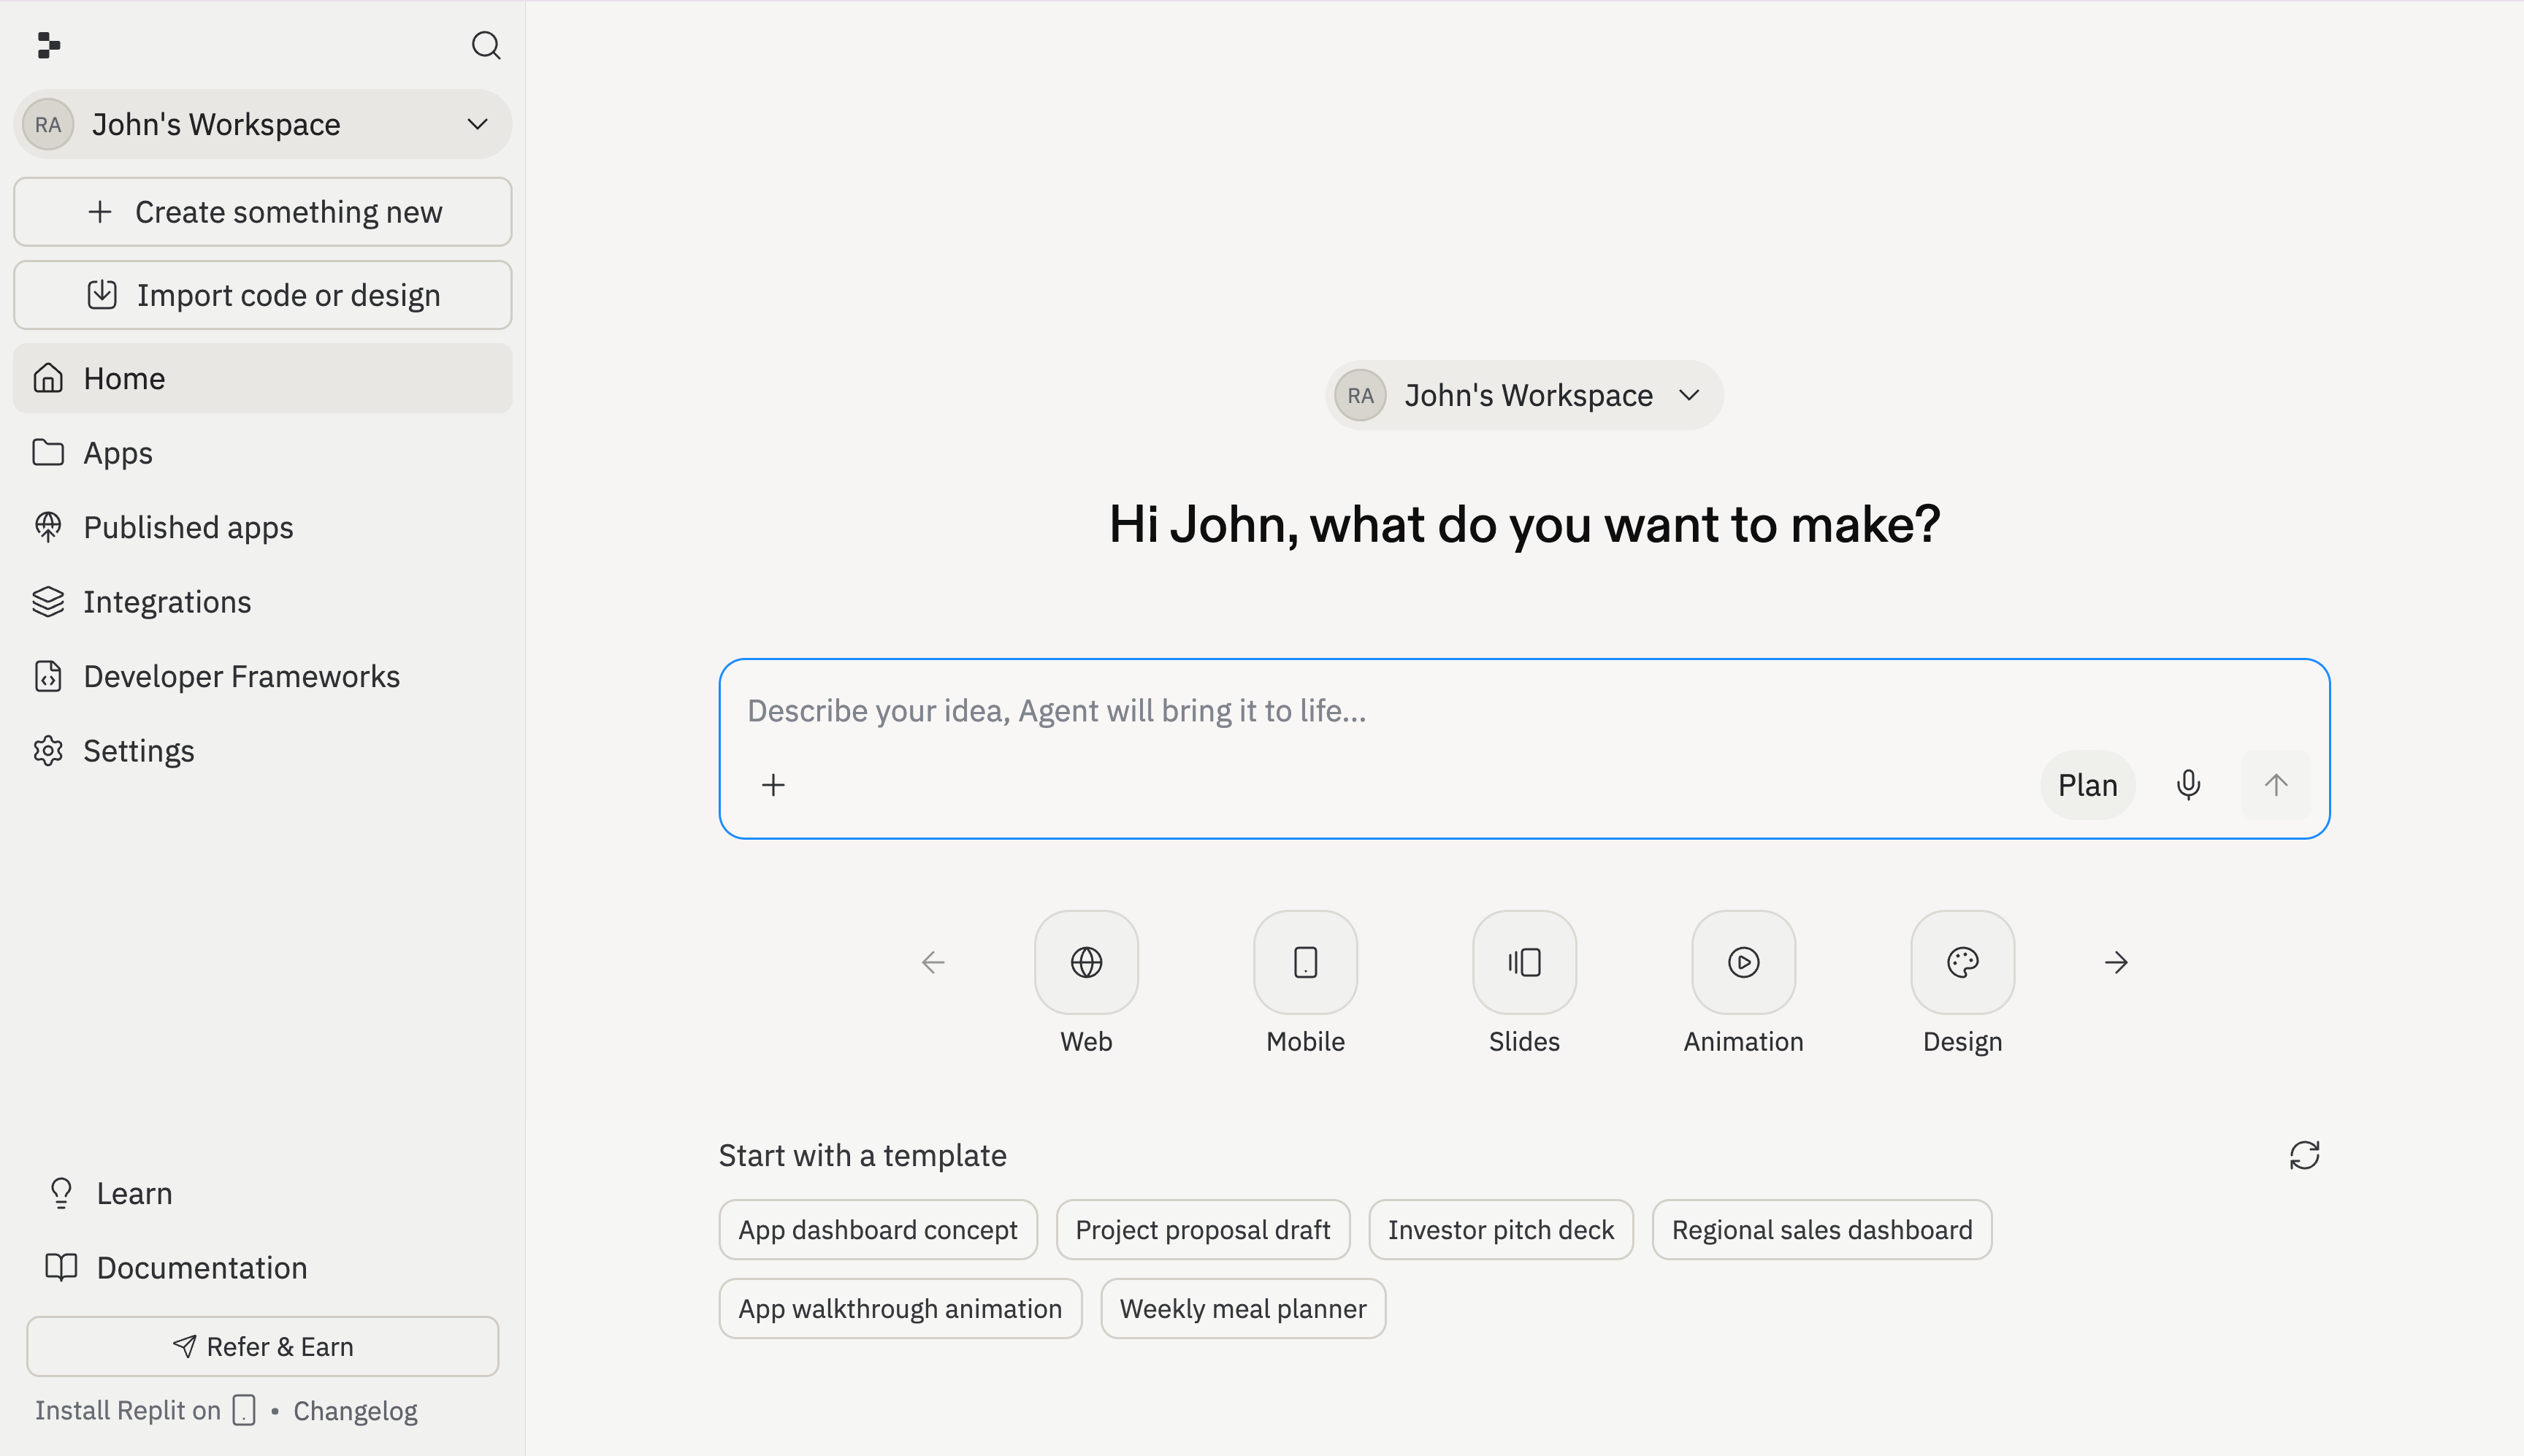This screenshot has width=2524, height=1456.
Task: Open Published apps section
Action: (x=187, y=526)
